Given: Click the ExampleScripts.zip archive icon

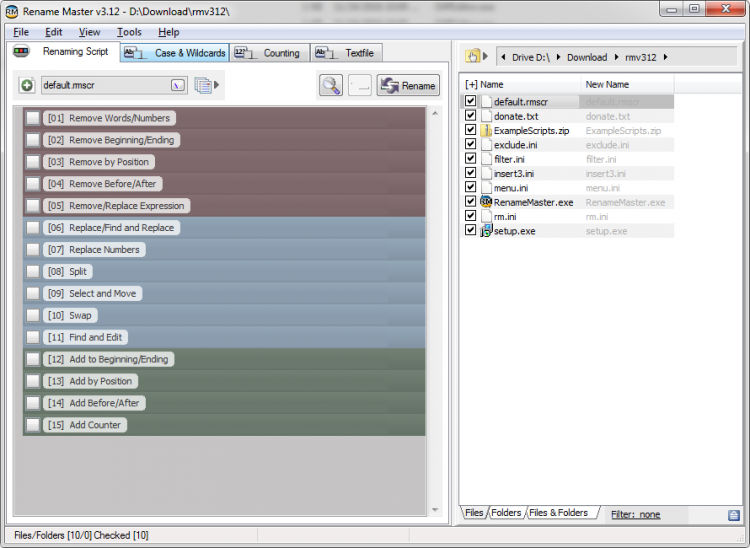Looking at the screenshot, I should coord(486,131).
